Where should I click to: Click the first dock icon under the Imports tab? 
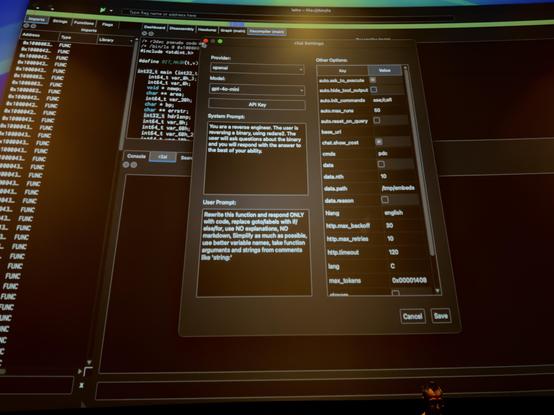point(26,25)
